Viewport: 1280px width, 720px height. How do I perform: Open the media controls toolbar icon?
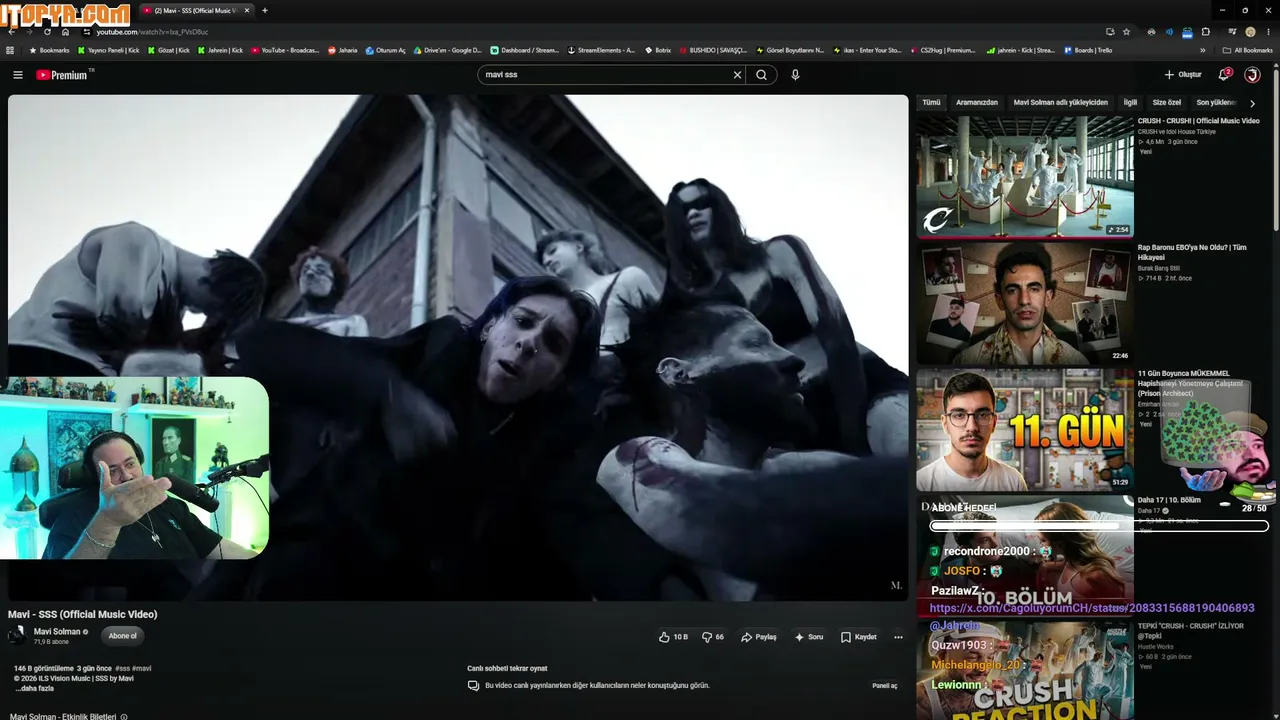click(1232, 32)
